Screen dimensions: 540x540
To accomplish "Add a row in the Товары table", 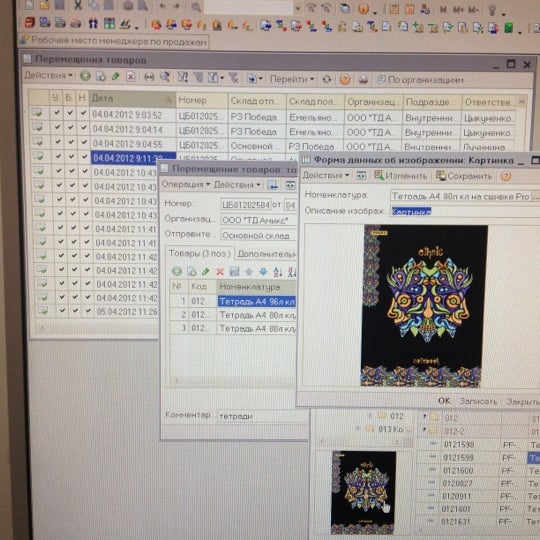I will pos(177,271).
